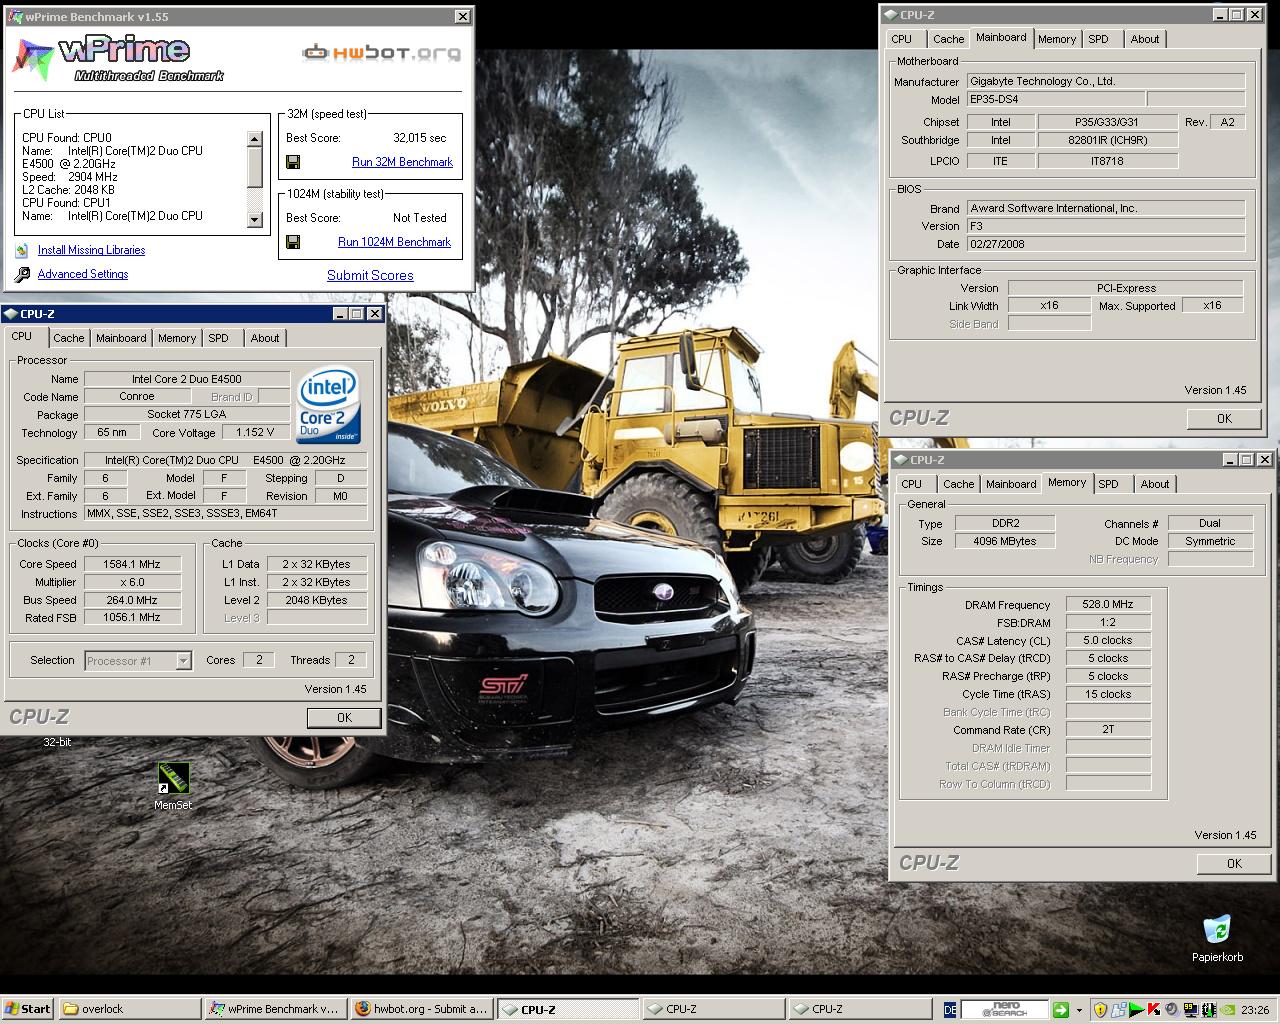1280x1024 pixels.
Task: Select About tab in bottom-right CPU-Z
Action: (1155, 484)
